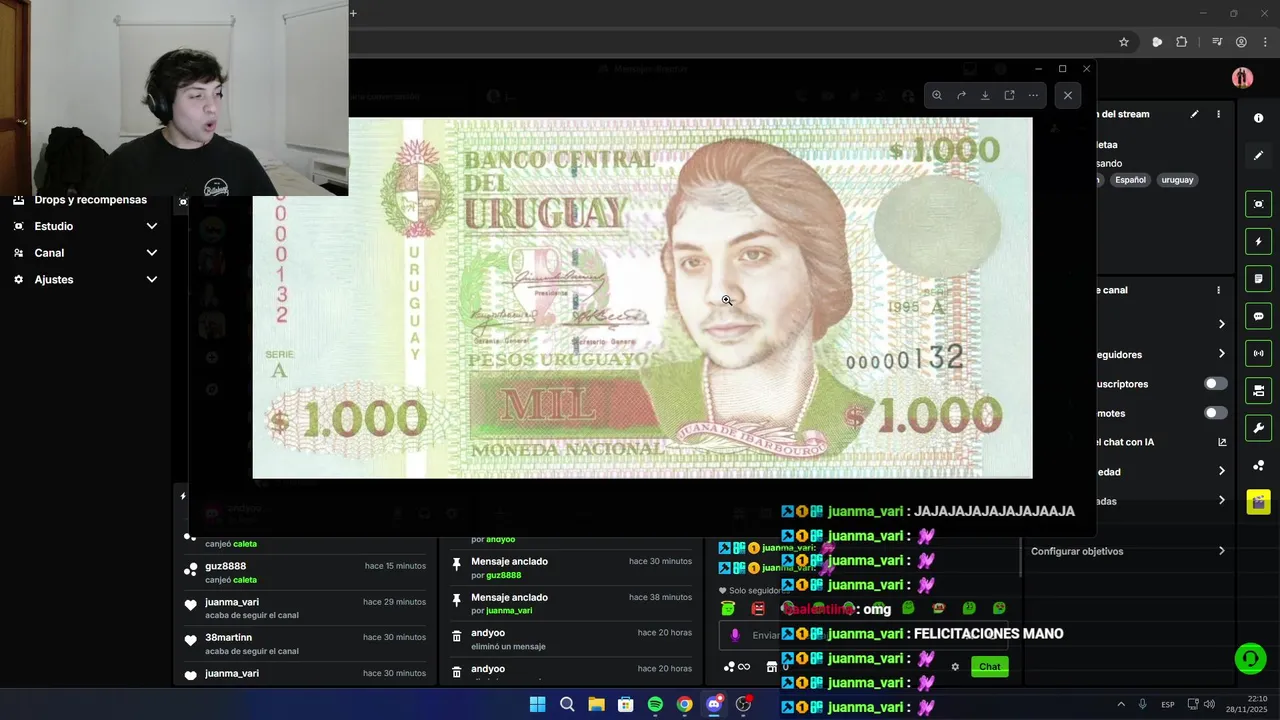
Task: Click the chat bubble quick action icon
Action: 1258,316
